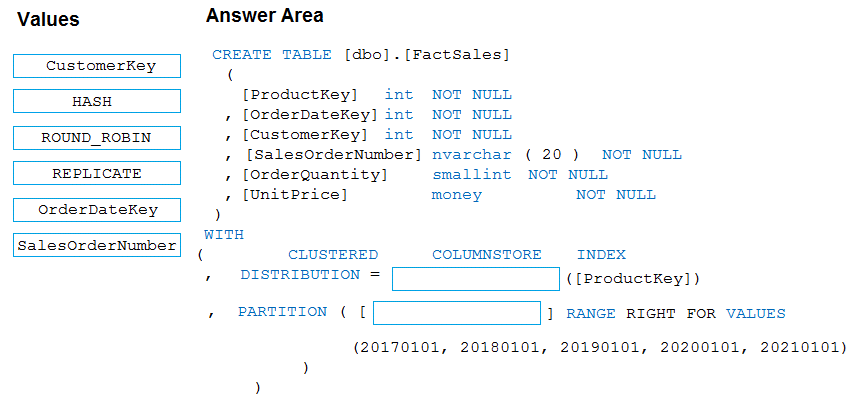The width and height of the screenshot is (852, 400).
Task: Click the [OrderQuantity] column name
Action: 315,175
